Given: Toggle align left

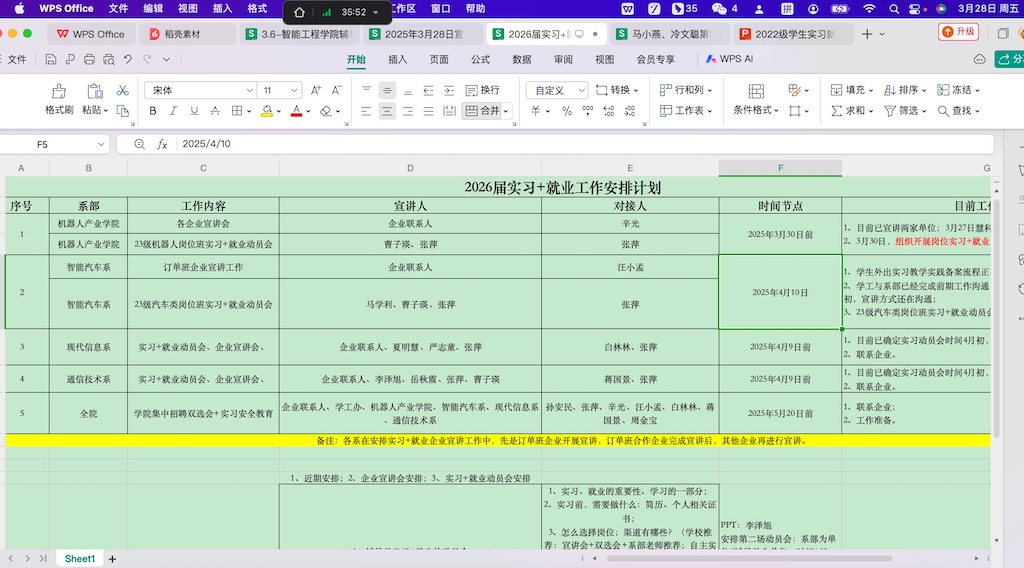Looking at the screenshot, I should click(x=366, y=111).
